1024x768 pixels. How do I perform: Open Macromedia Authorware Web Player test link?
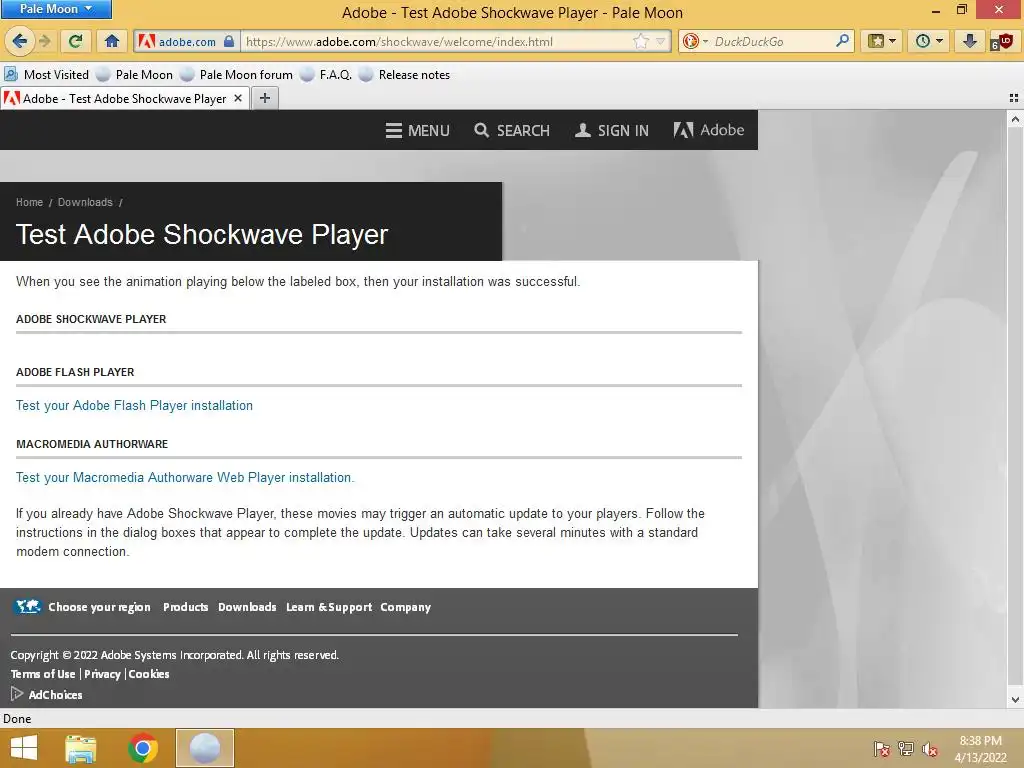(x=185, y=477)
